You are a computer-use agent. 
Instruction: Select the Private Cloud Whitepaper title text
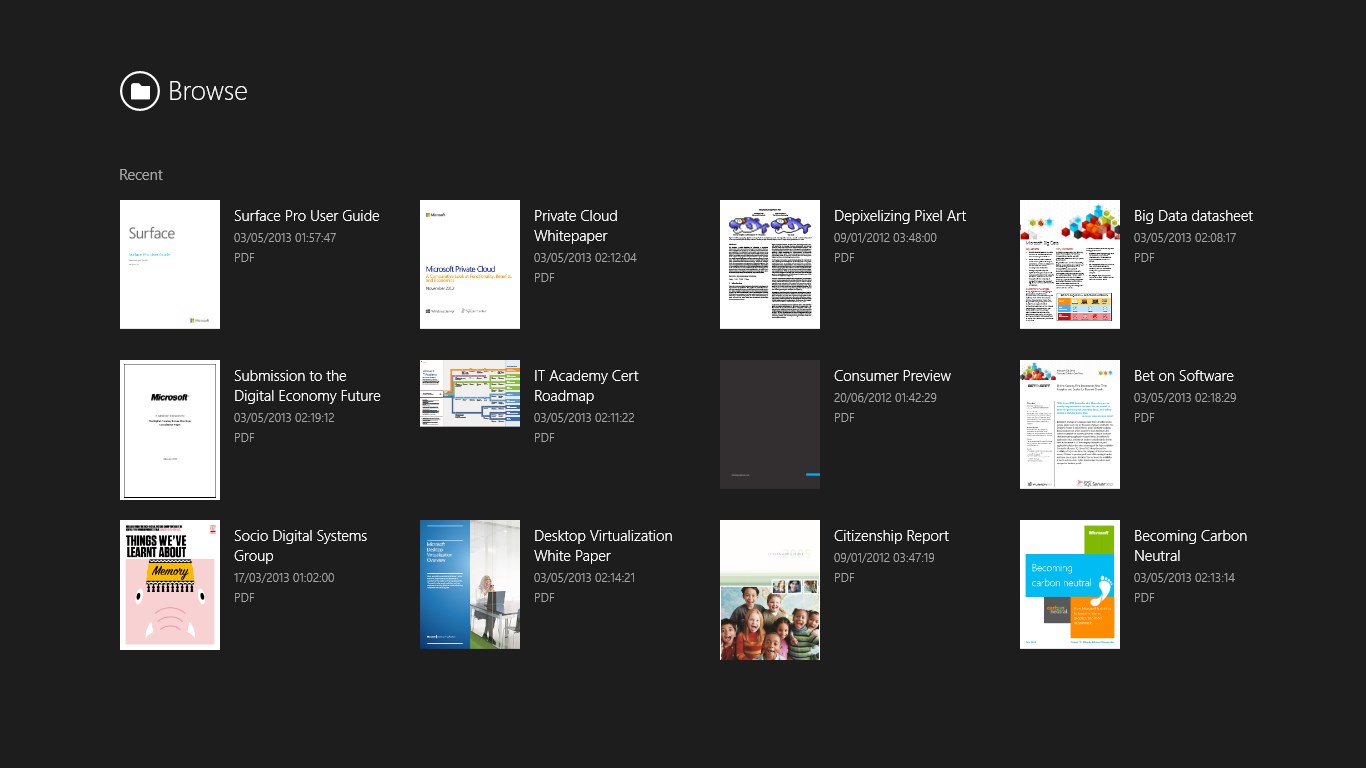(576, 226)
